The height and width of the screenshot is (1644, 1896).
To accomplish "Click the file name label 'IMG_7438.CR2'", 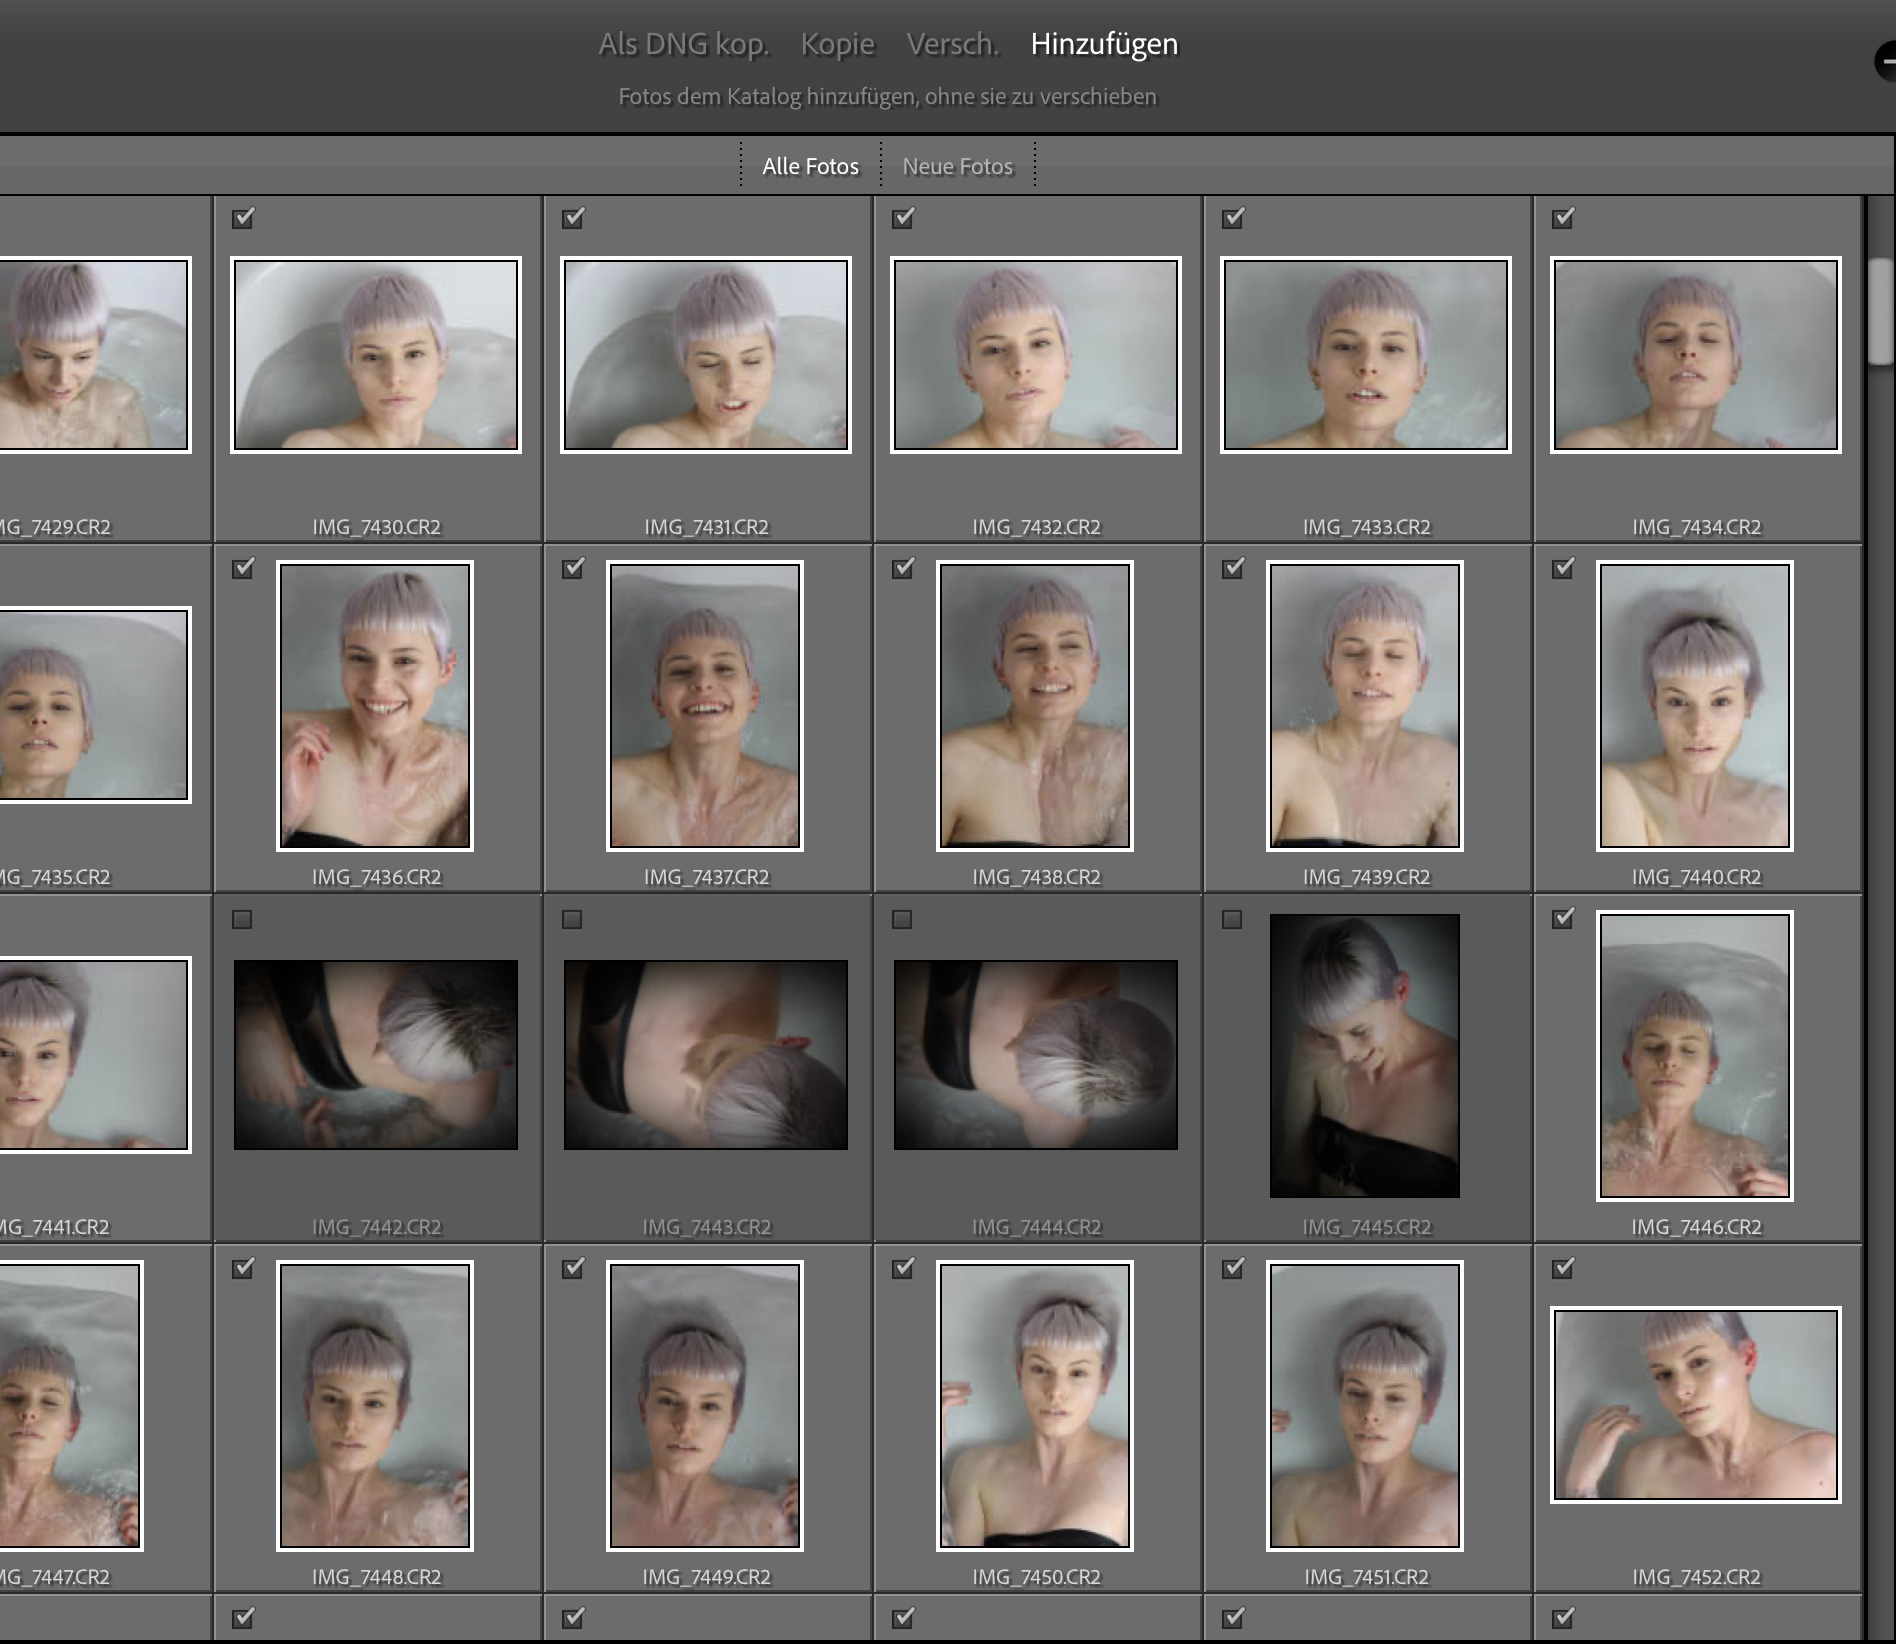I will (1036, 877).
